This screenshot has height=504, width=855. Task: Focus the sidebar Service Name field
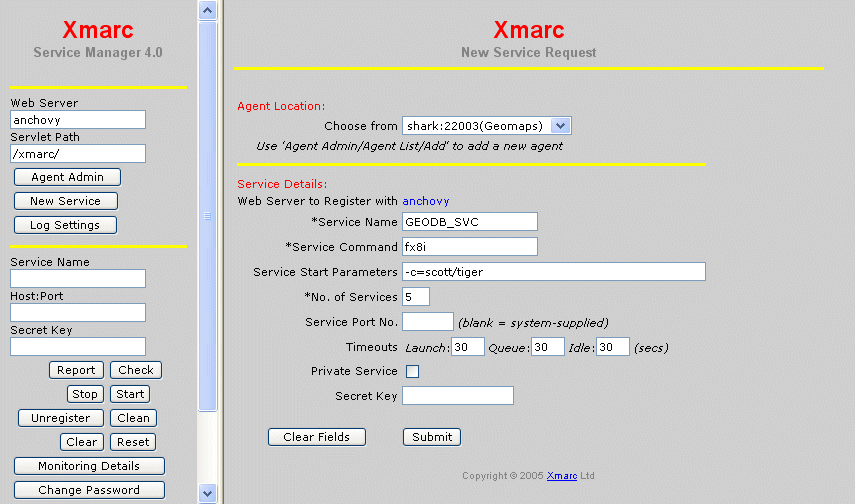[x=78, y=279]
